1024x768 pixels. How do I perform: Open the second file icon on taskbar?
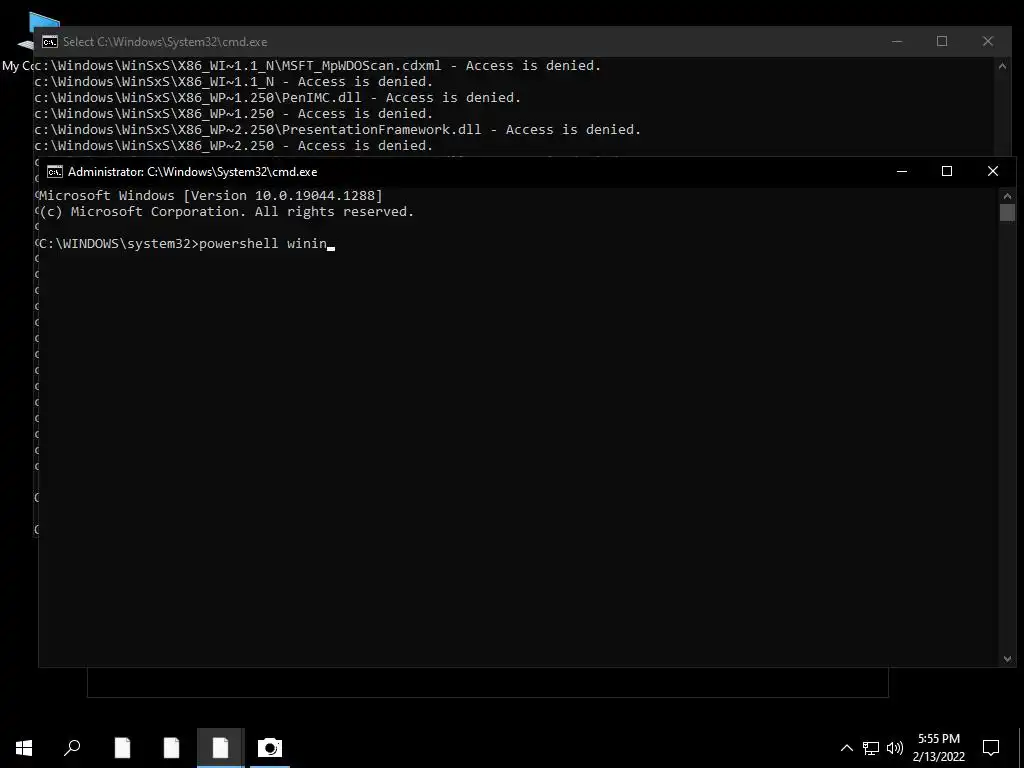click(172, 748)
